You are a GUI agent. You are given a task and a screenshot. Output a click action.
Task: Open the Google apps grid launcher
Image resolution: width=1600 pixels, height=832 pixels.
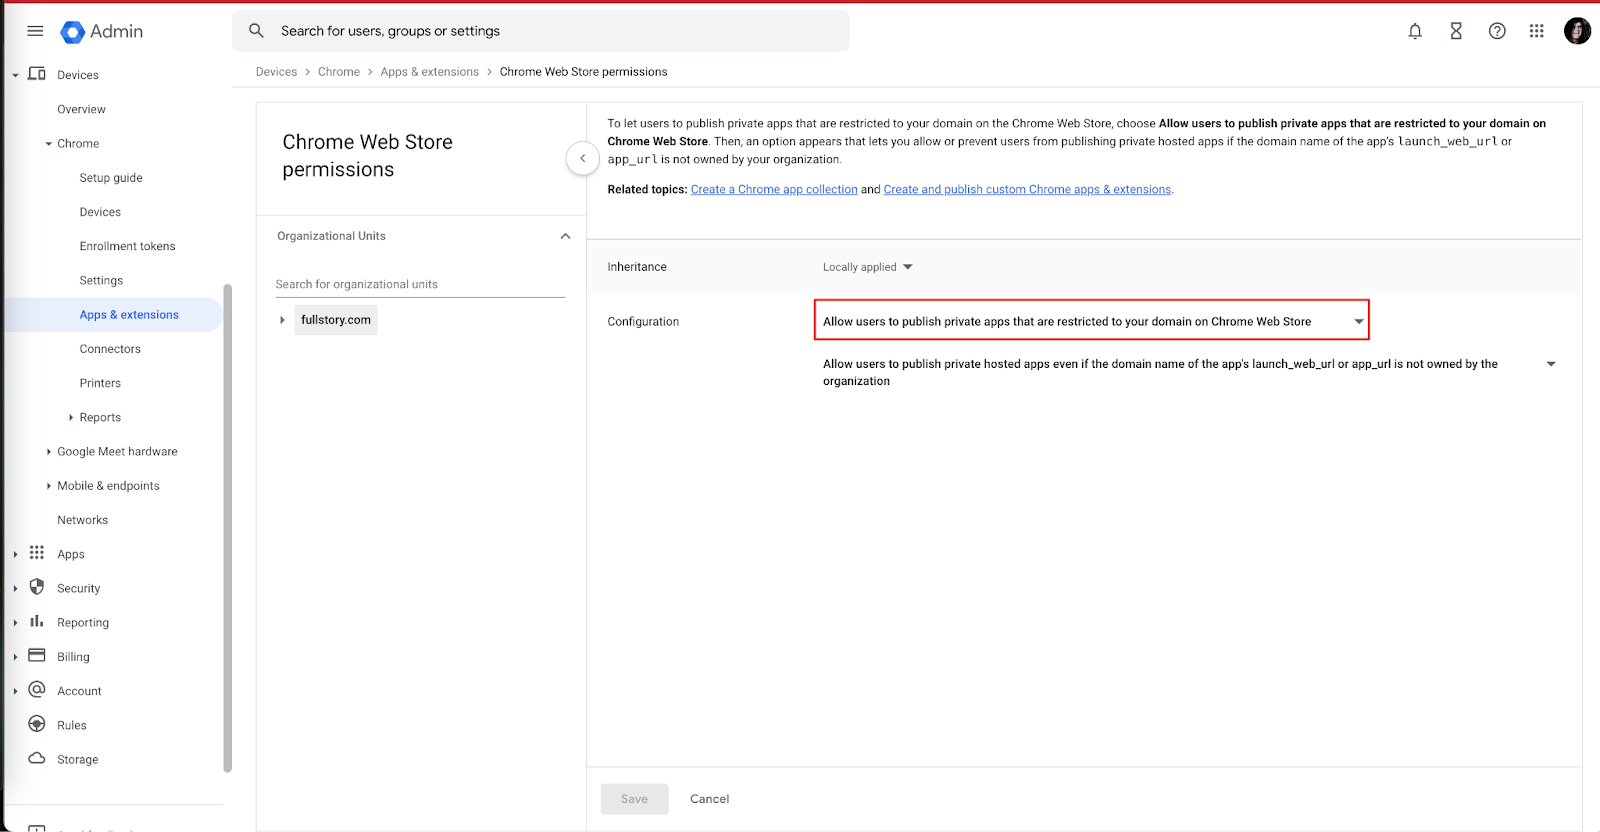coord(1537,31)
